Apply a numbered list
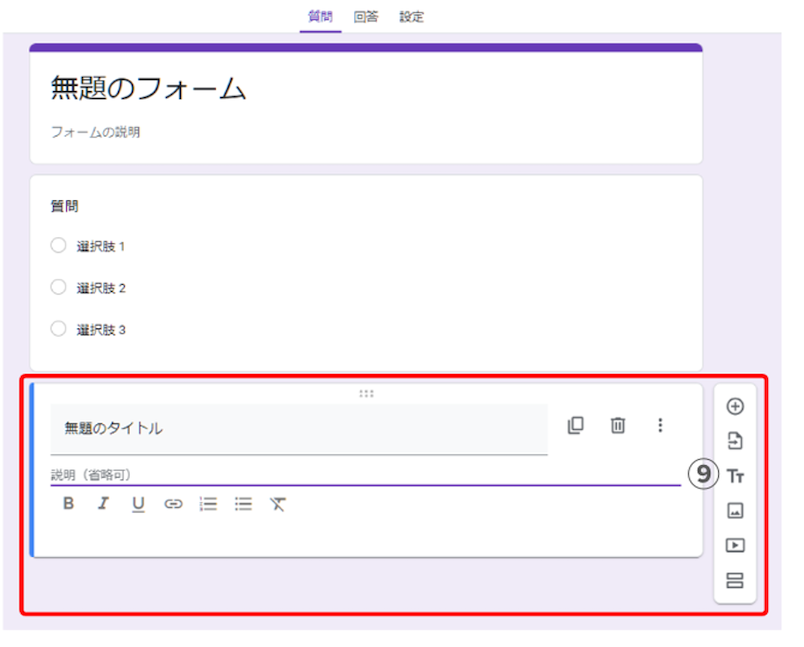This screenshot has width=804, height=647. (207, 503)
